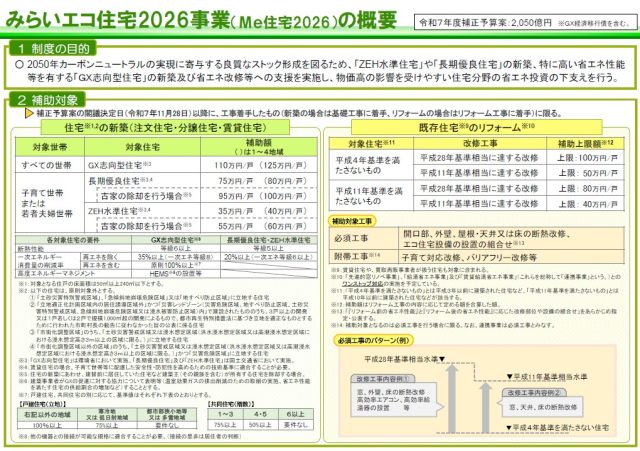The image size is (640, 451).
Task: Click the '補助額' column header in the new-build table
Action: tap(259, 147)
